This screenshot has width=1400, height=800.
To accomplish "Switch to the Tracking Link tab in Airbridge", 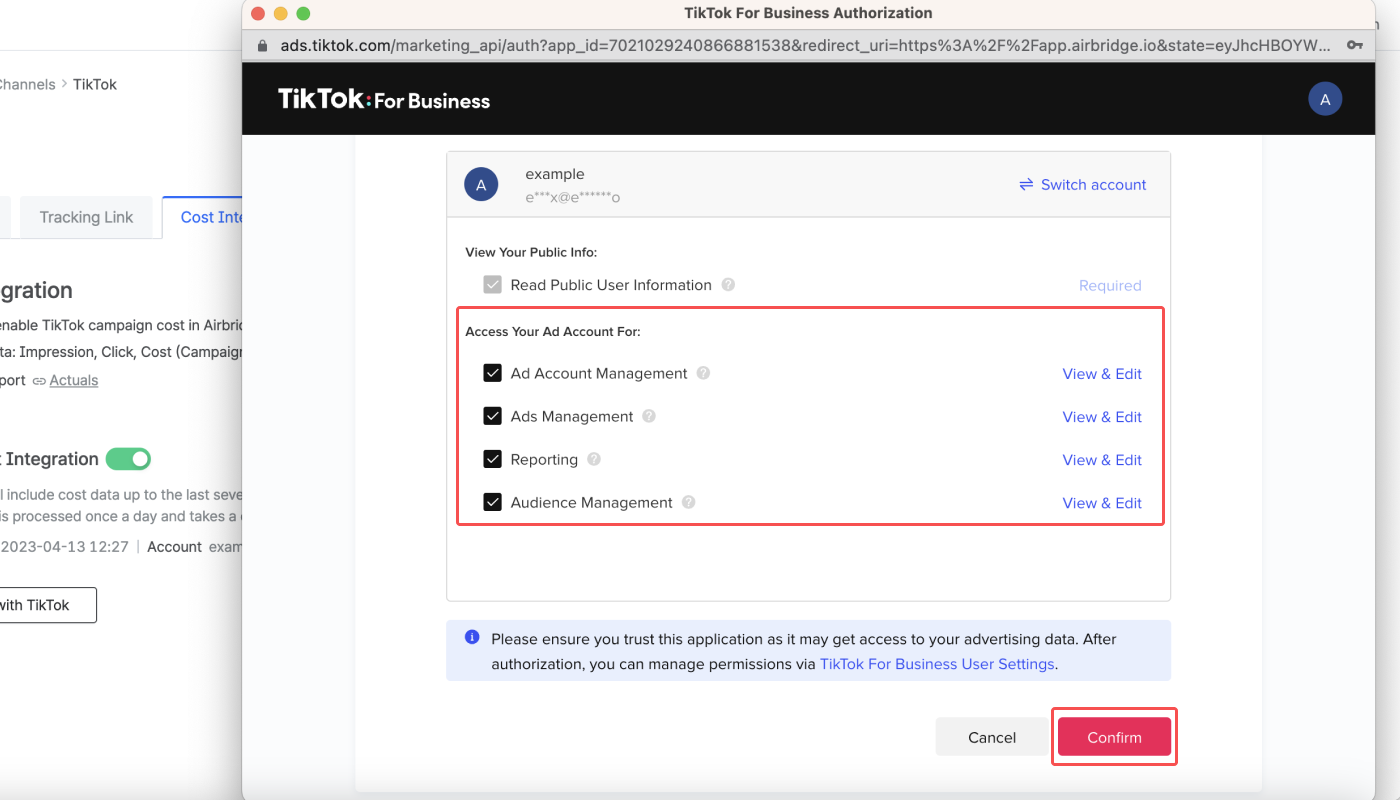I will 86,217.
